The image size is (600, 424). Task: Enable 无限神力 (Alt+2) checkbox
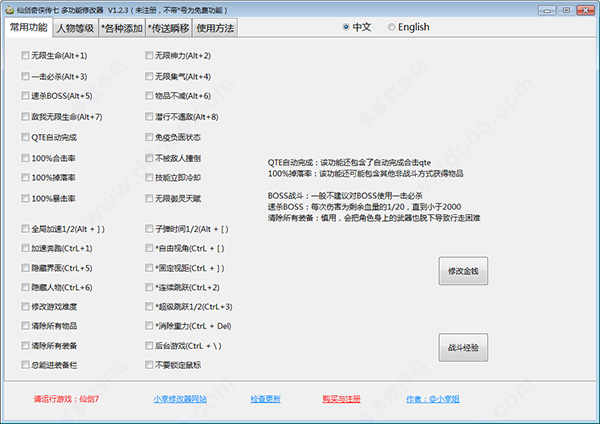(x=149, y=55)
